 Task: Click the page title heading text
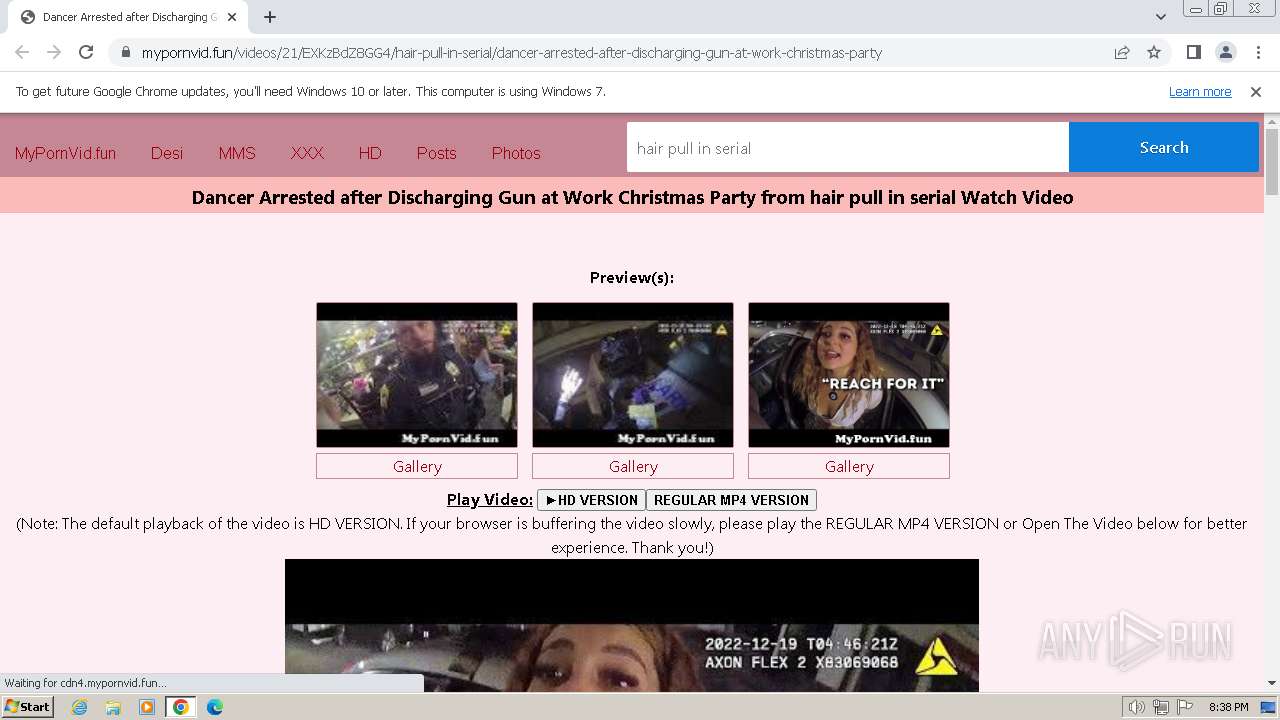[x=632, y=197]
